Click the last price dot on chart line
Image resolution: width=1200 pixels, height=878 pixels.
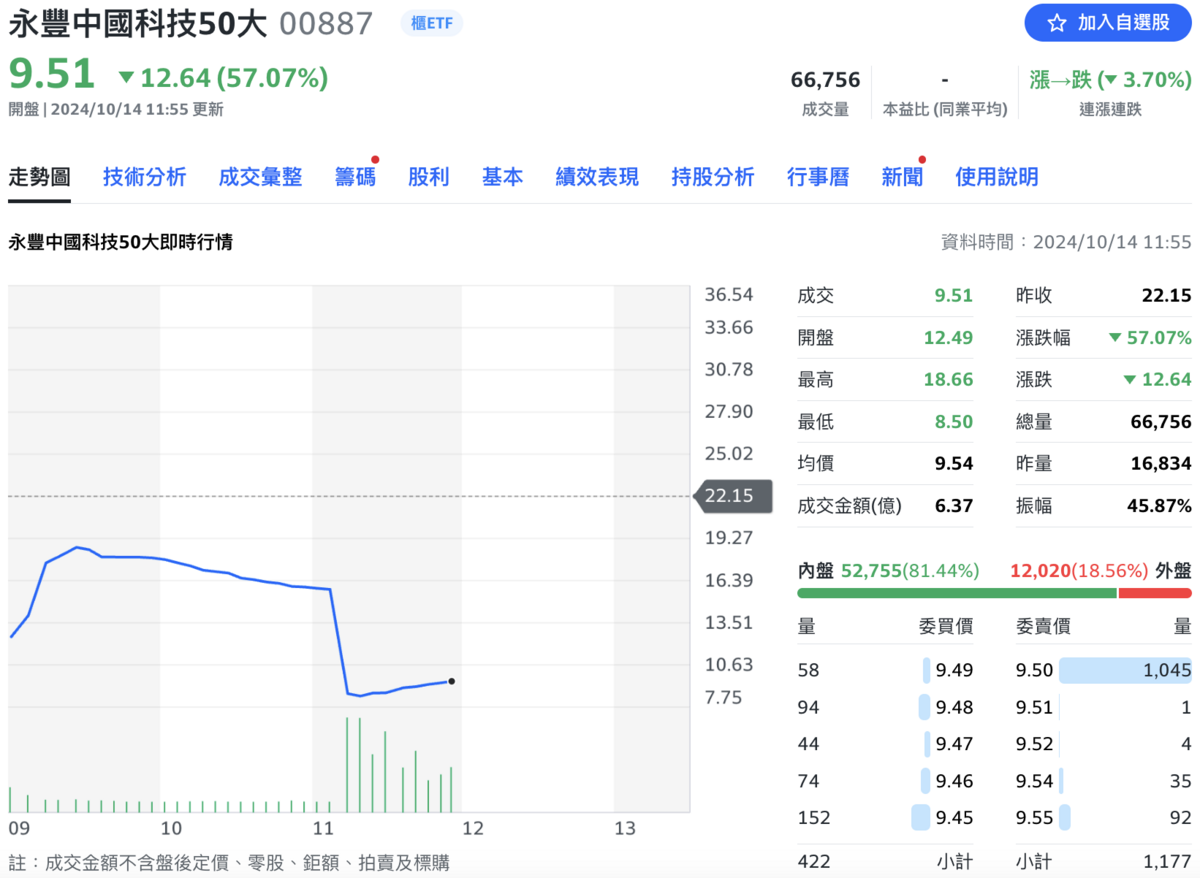pyautogui.click(x=452, y=682)
